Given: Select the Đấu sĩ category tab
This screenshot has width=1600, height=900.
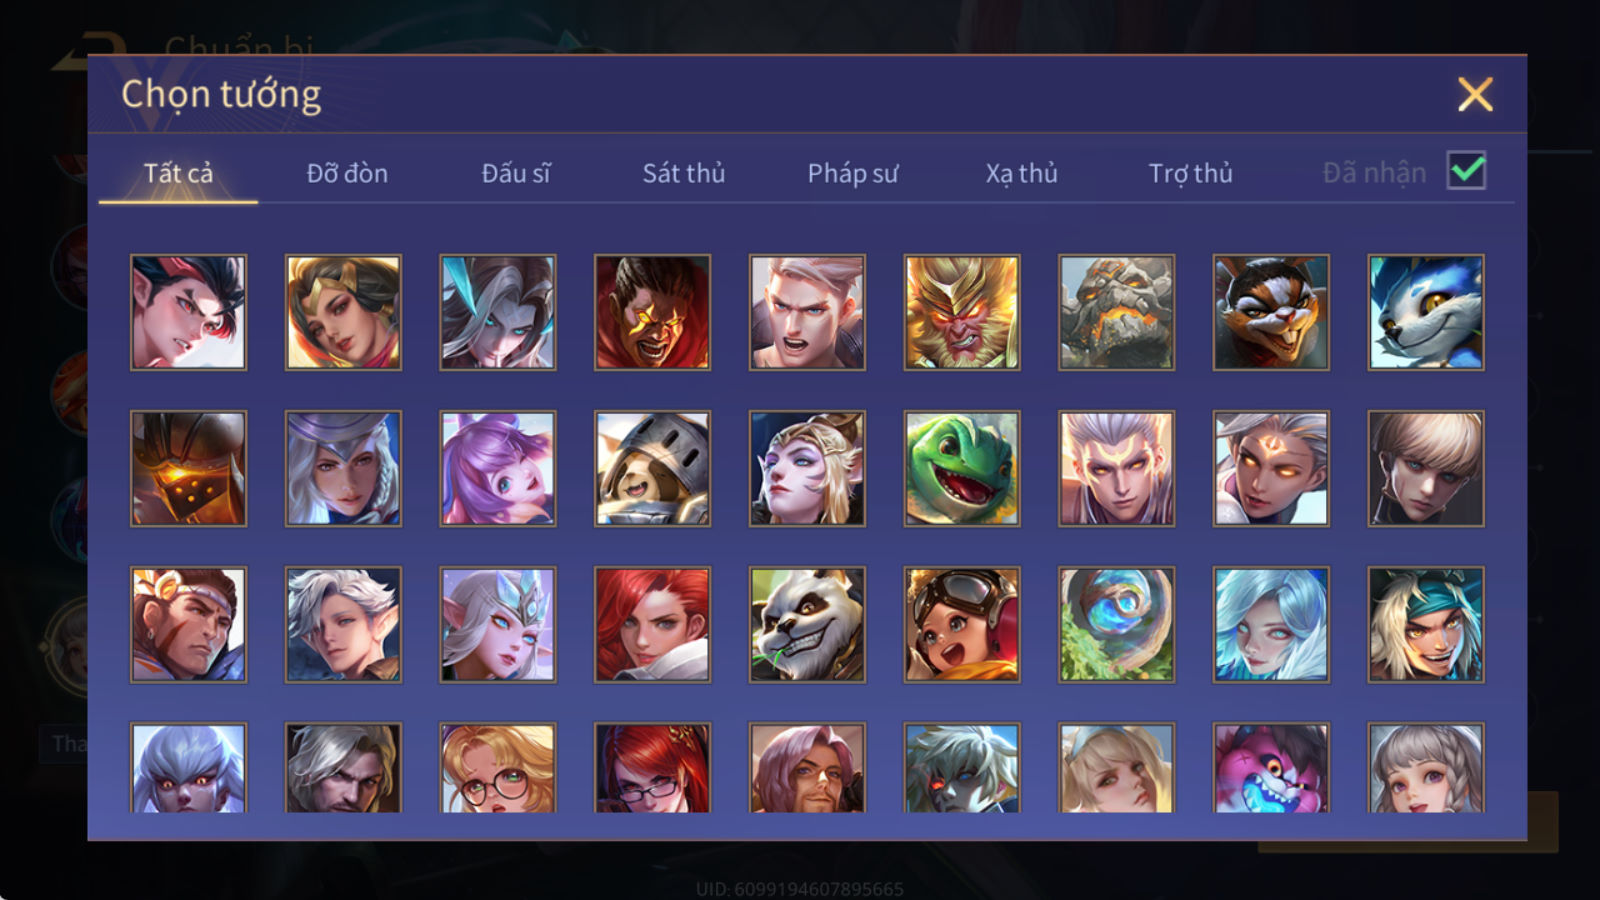Looking at the screenshot, I should [x=515, y=173].
